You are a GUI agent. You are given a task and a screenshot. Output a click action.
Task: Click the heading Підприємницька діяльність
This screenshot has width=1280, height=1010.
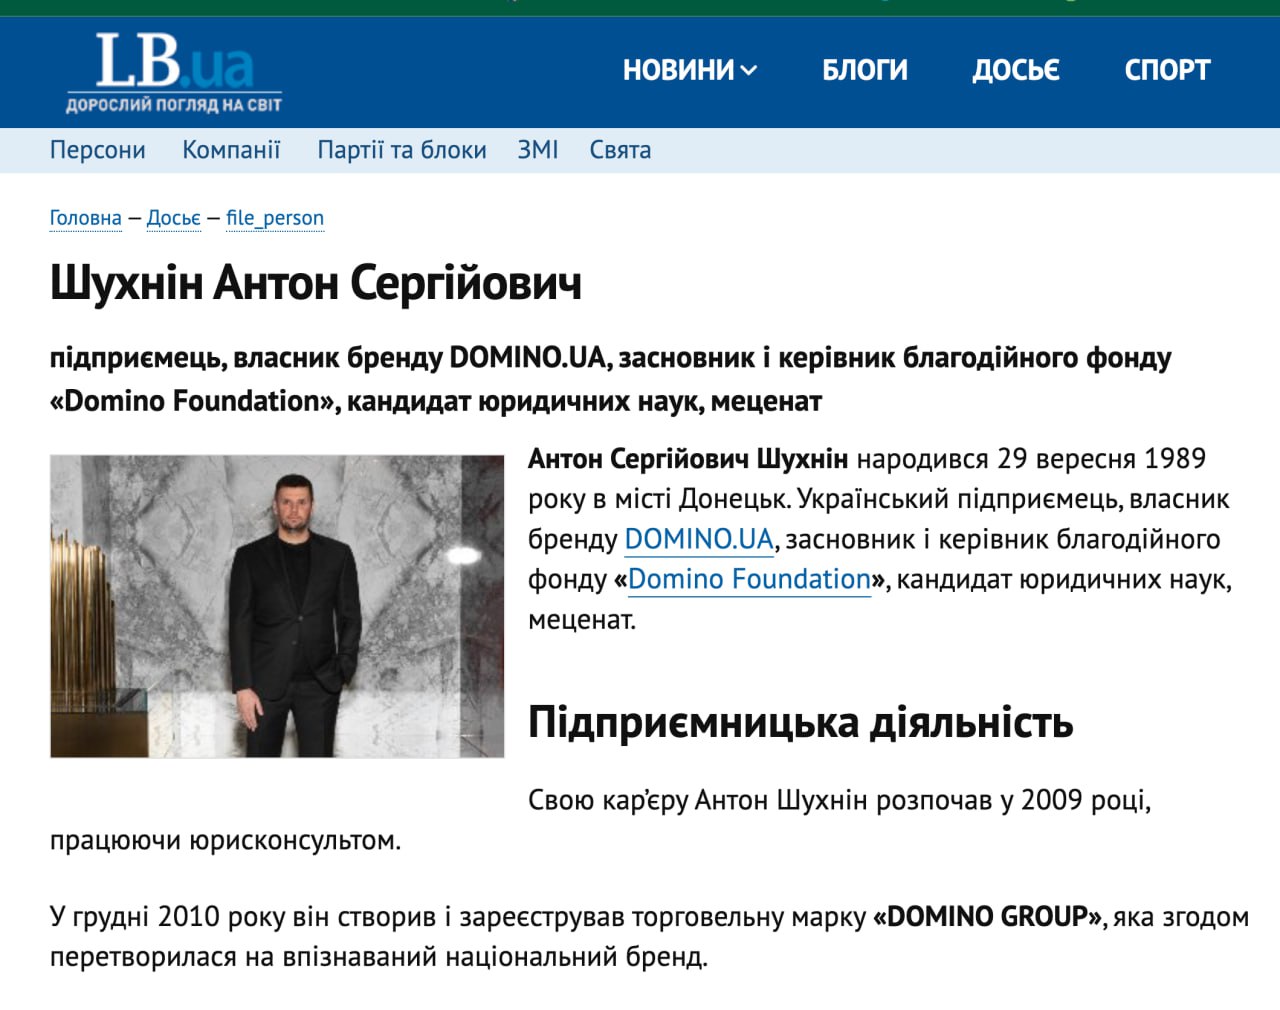click(x=801, y=722)
